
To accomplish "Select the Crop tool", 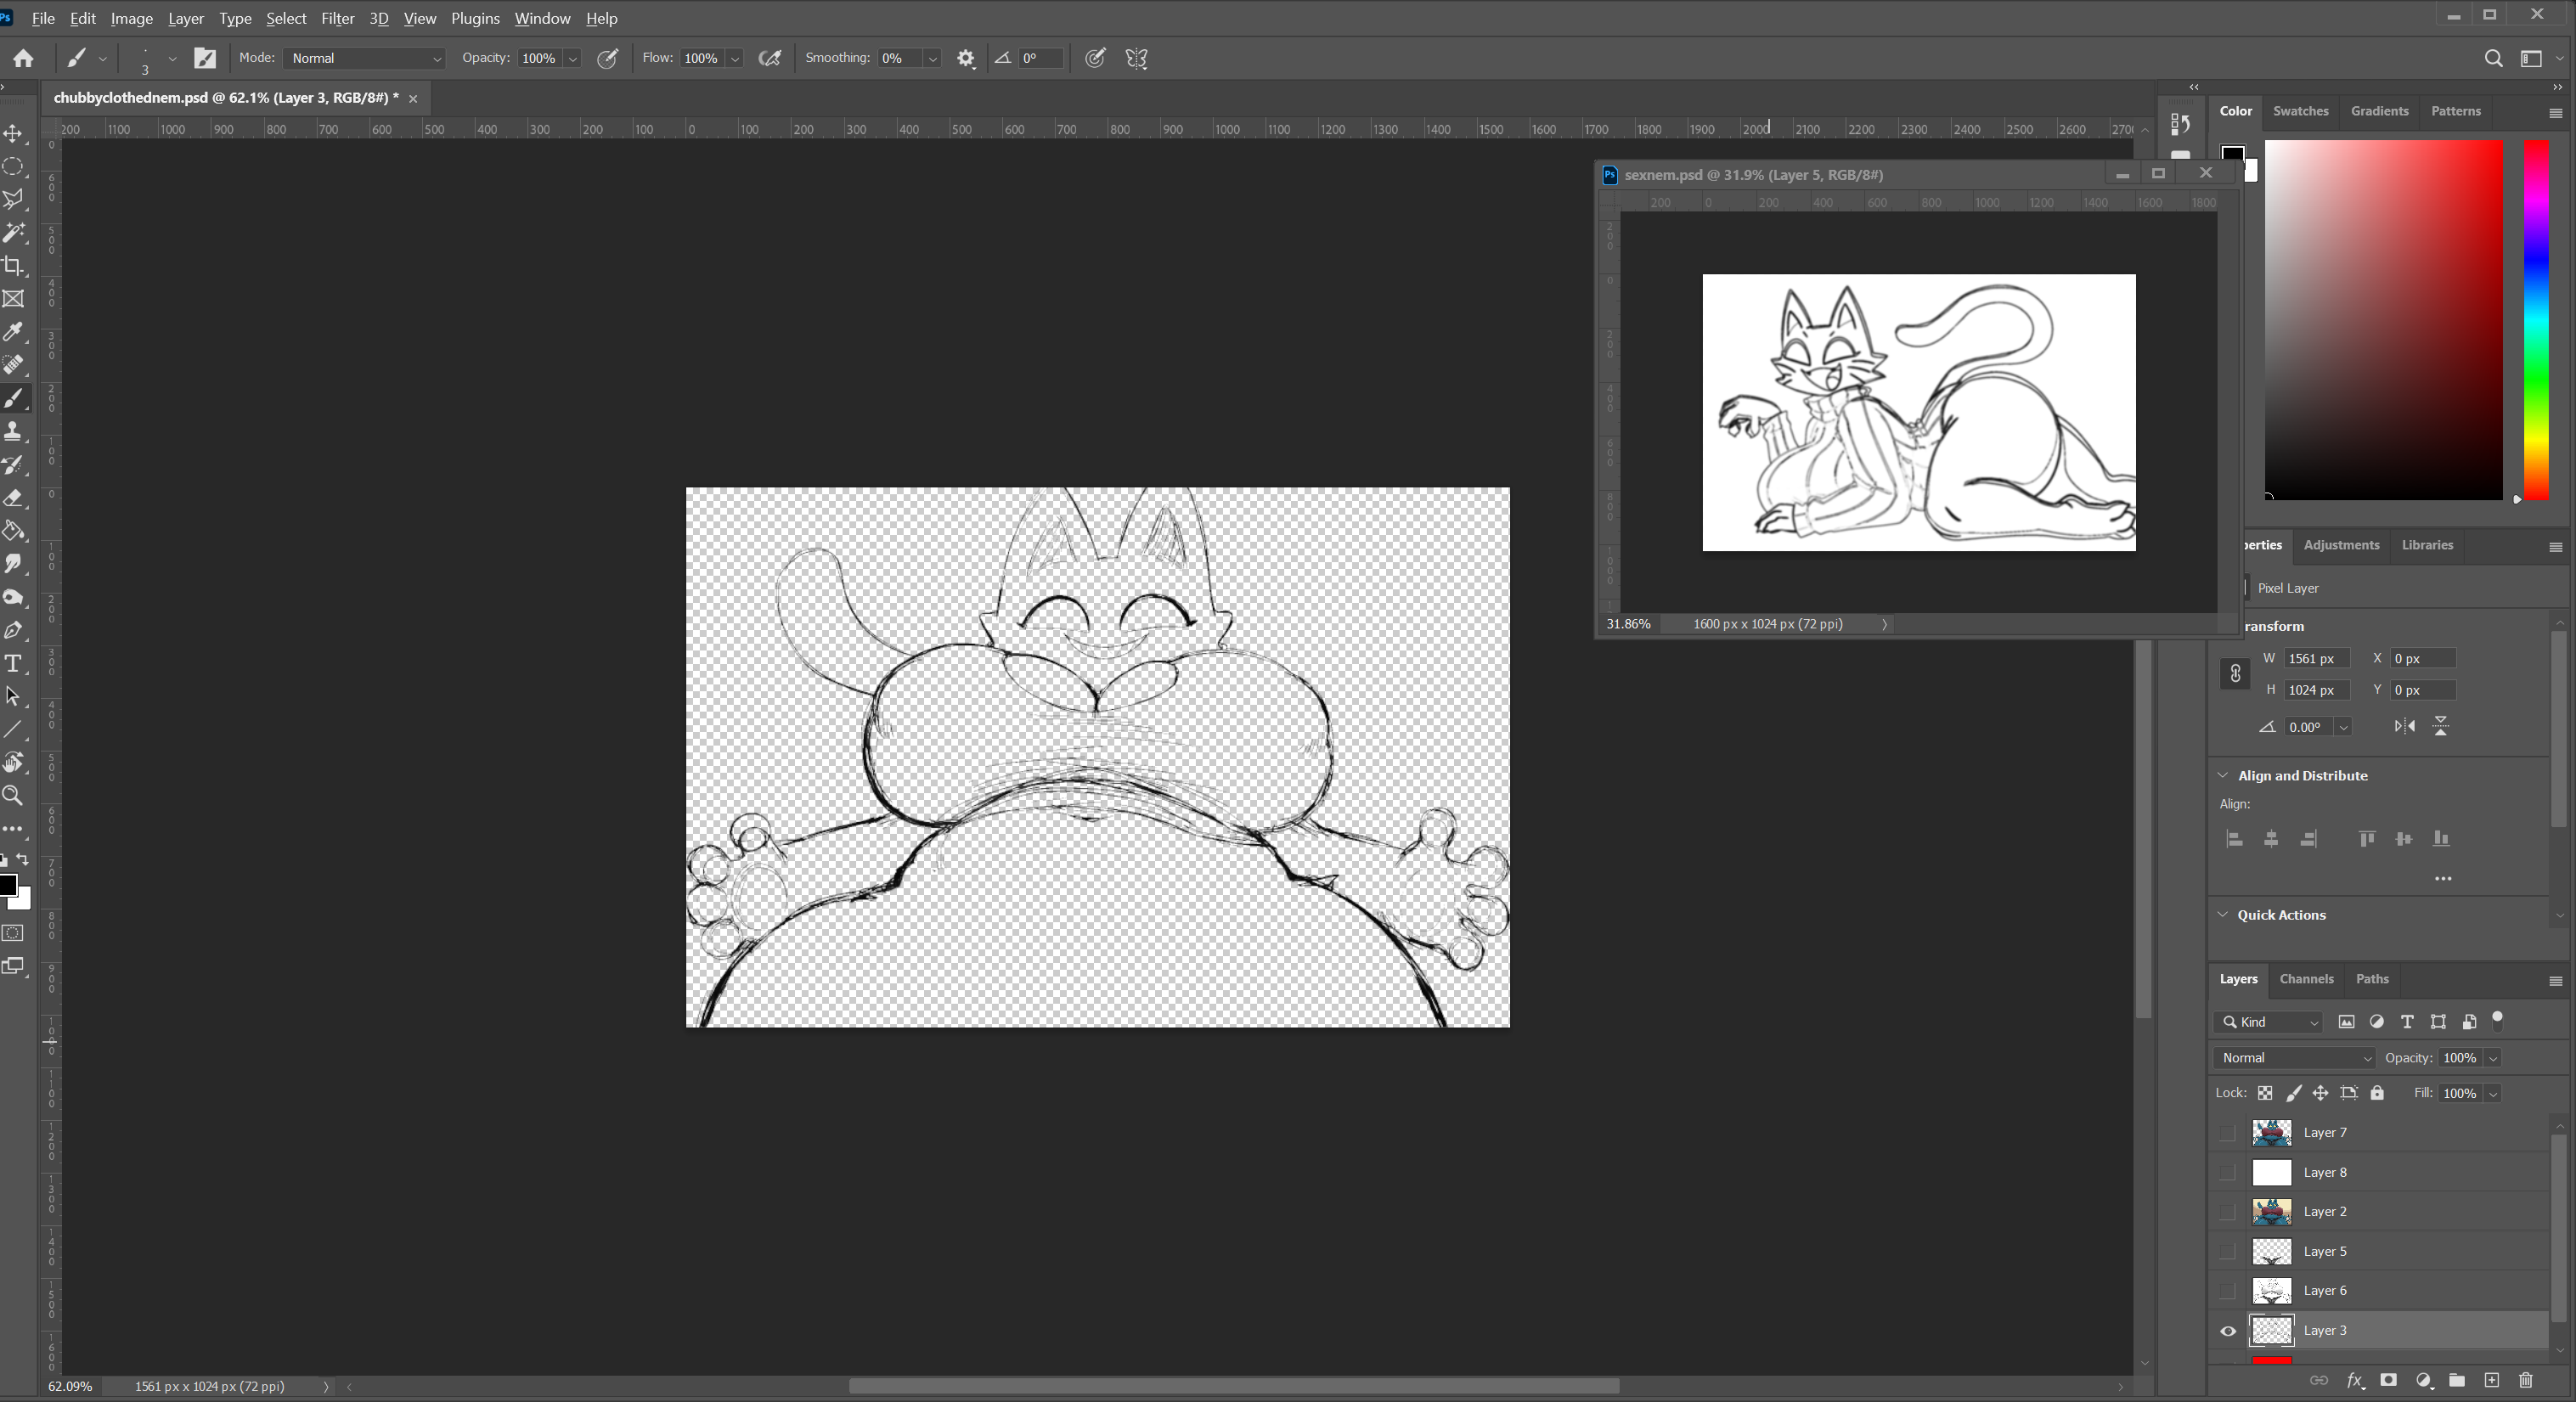I will point(14,266).
